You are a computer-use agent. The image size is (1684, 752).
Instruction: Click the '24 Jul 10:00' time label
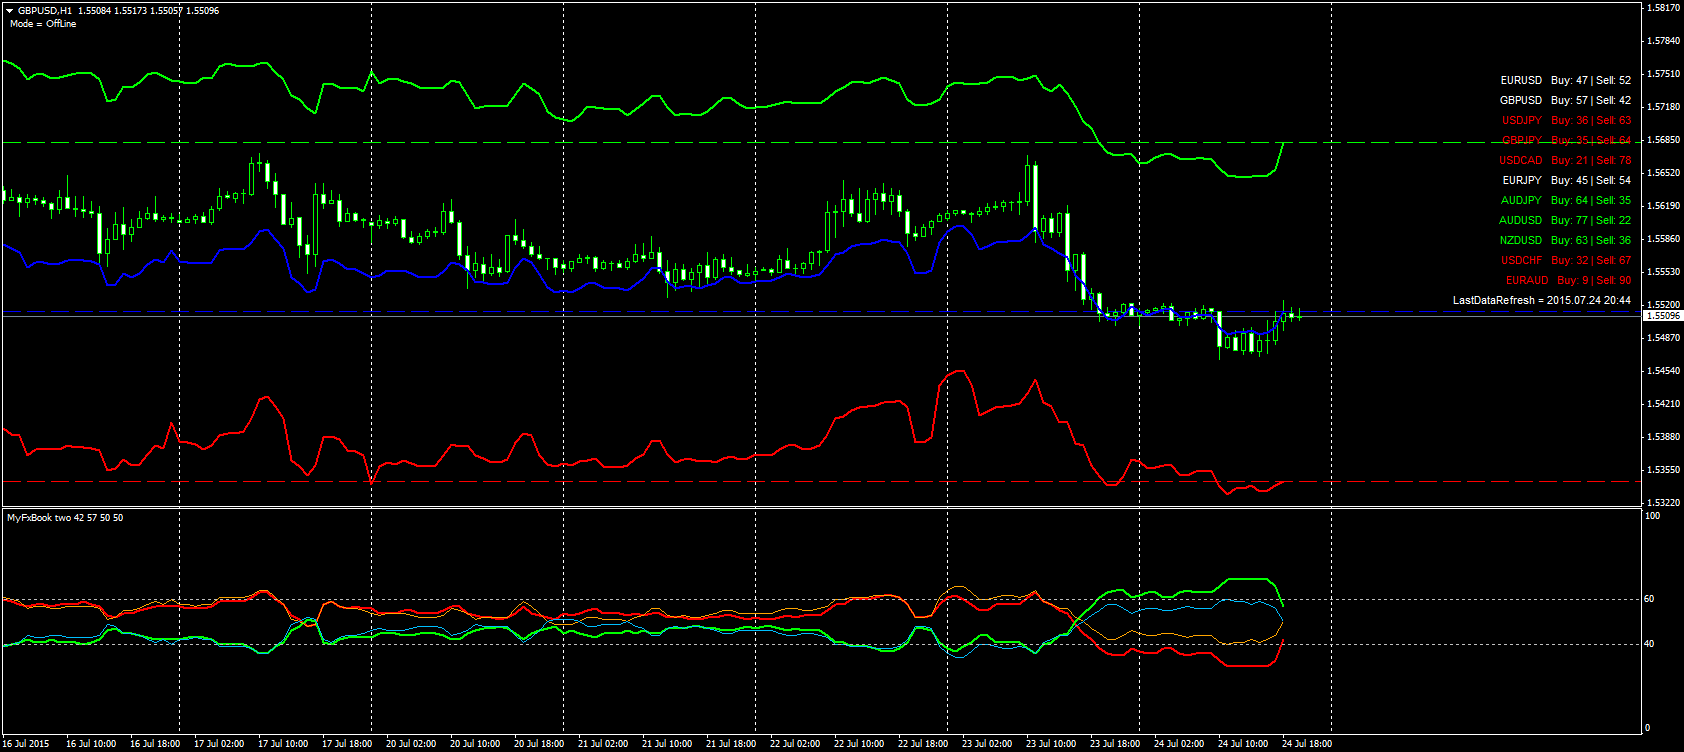[x=1243, y=744]
